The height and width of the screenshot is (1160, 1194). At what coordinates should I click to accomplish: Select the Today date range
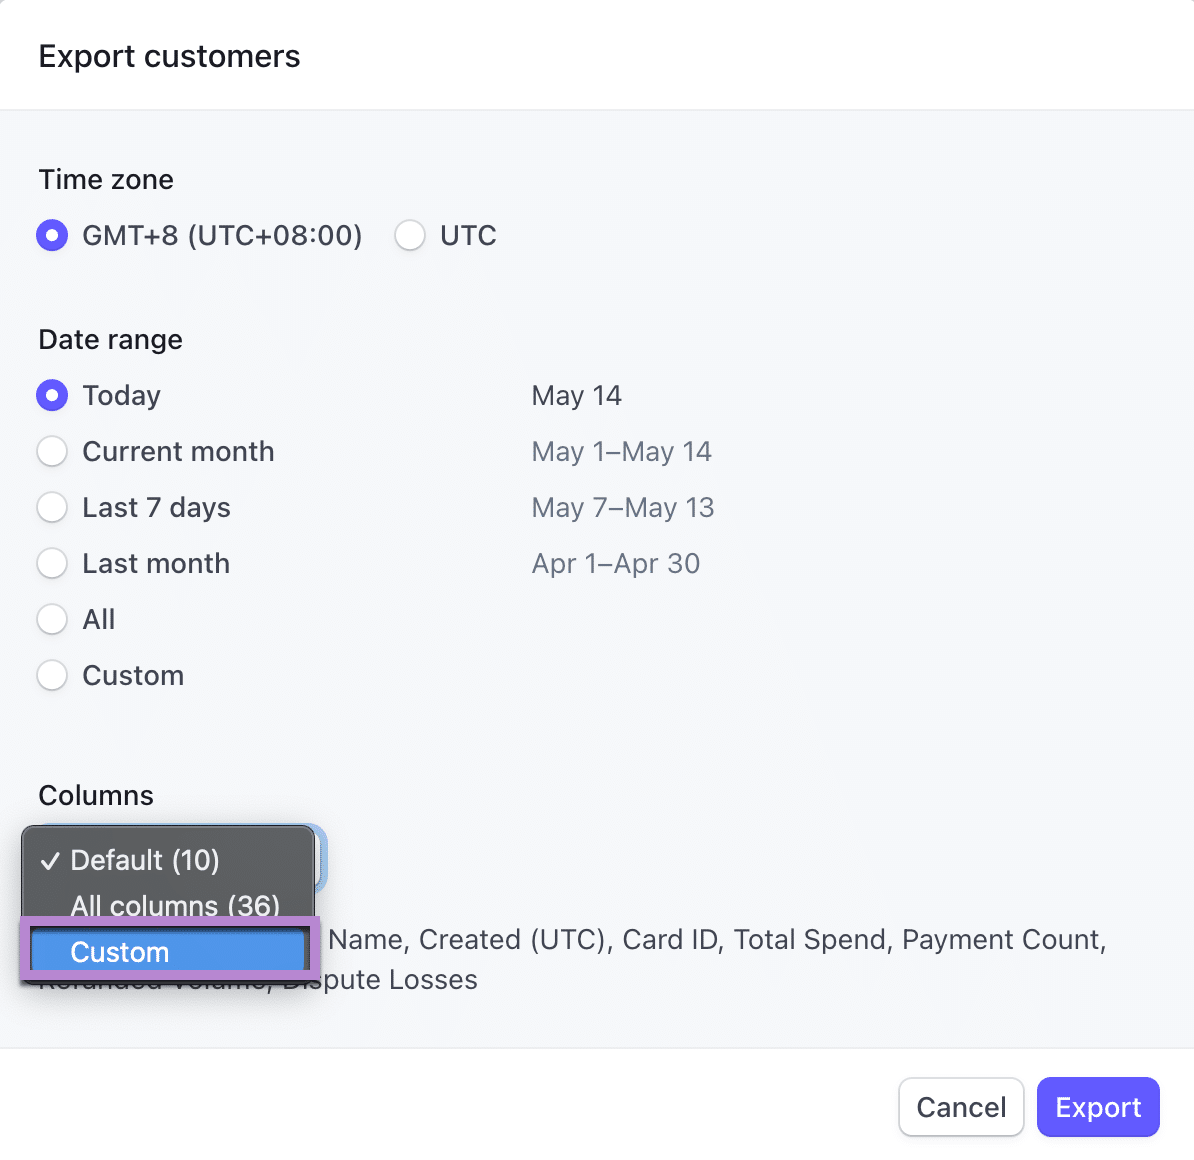coord(52,396)
